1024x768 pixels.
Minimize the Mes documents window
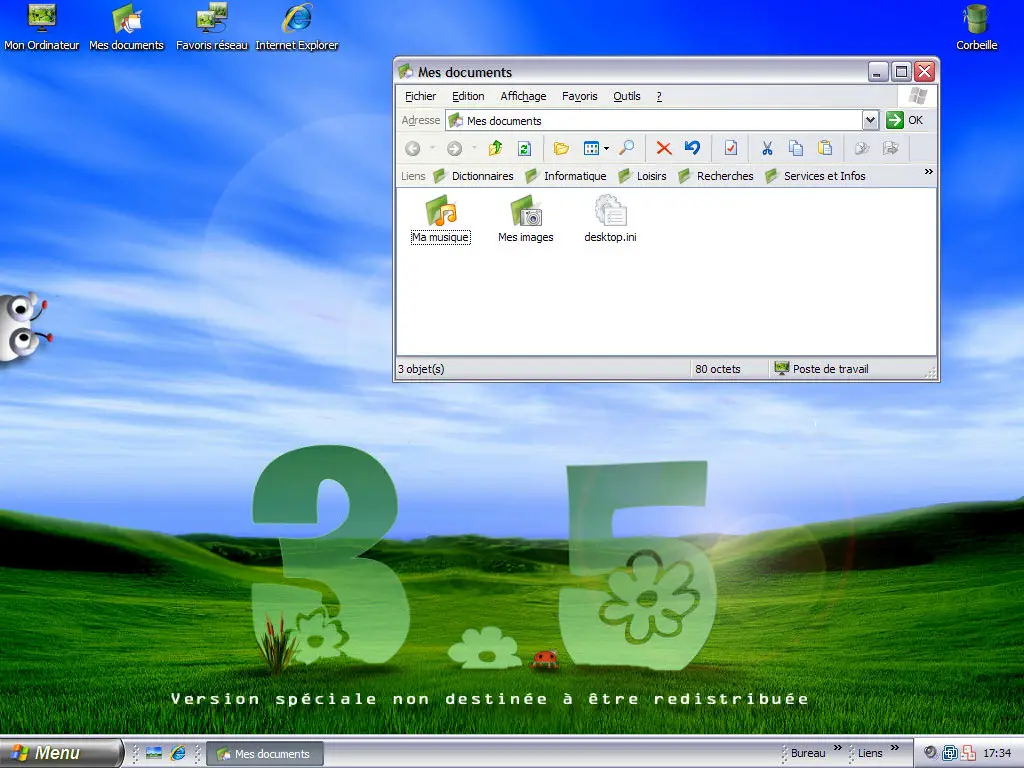tap(878, 71)
